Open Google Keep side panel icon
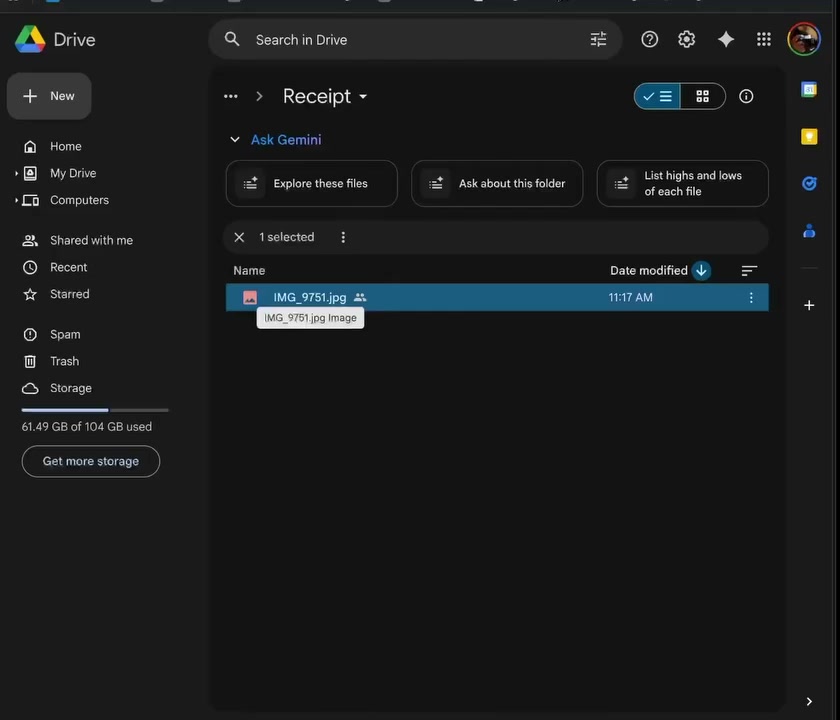The height and width of the screenshot is (720, 840). (x=809, y=137)
